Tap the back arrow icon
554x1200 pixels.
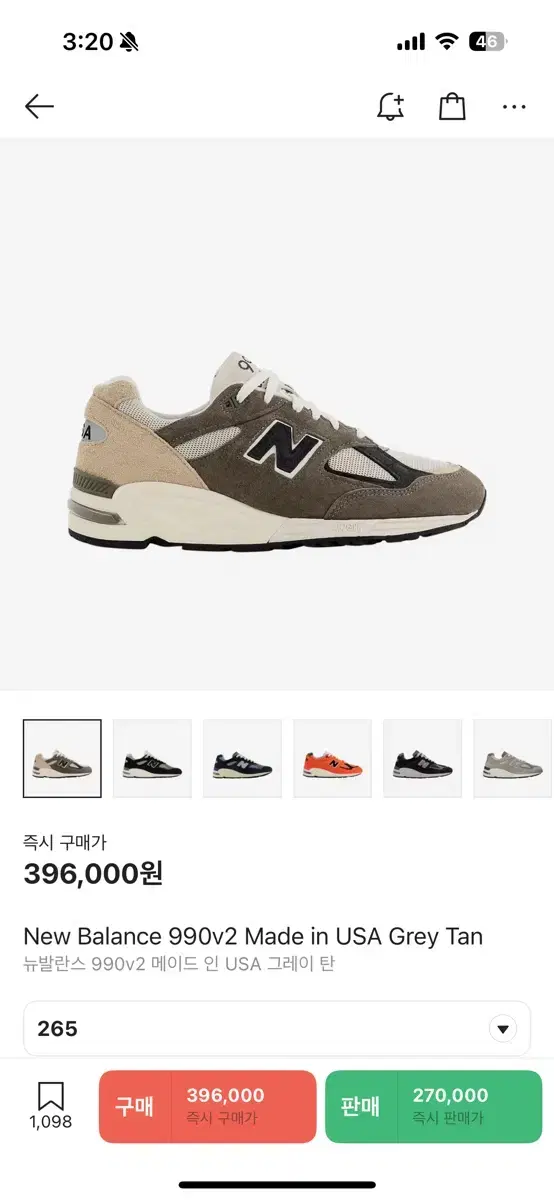click(x=39, y=107)
